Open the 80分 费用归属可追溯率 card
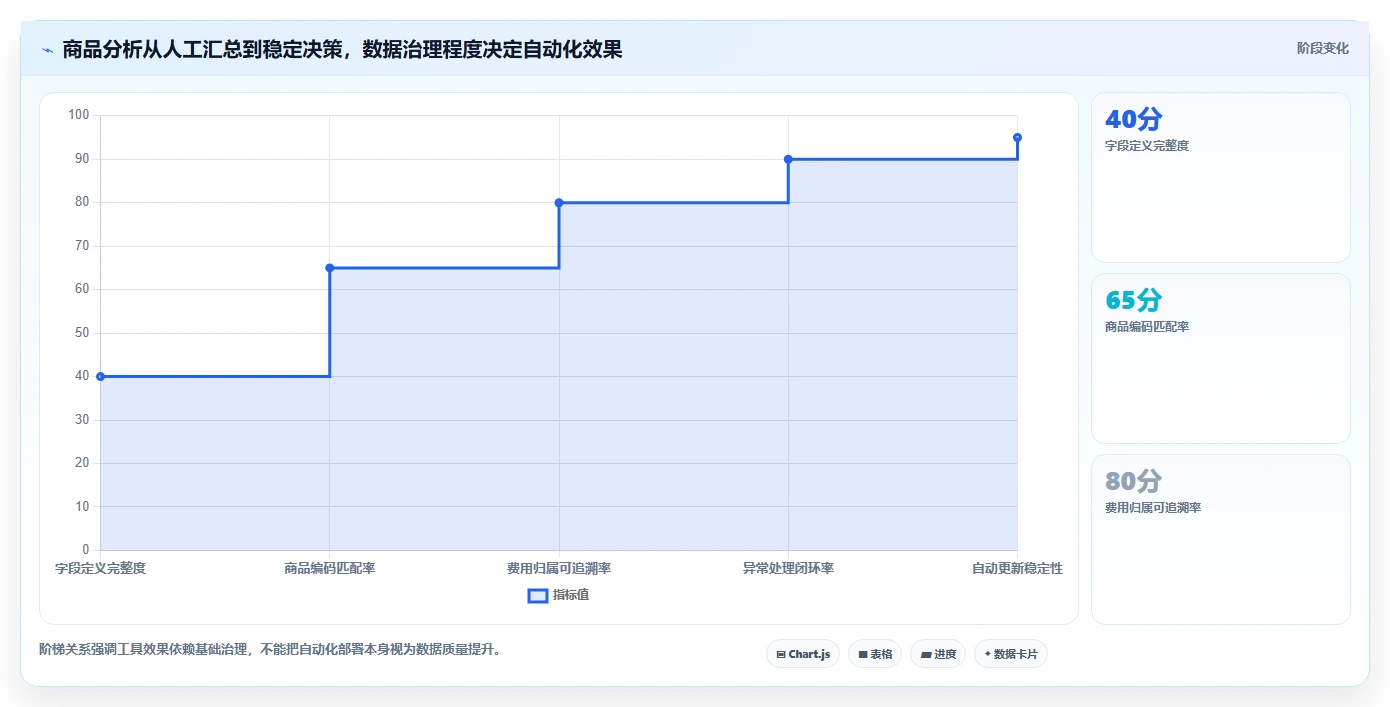The image size is (1390, 707). (x=1220, y=539)
